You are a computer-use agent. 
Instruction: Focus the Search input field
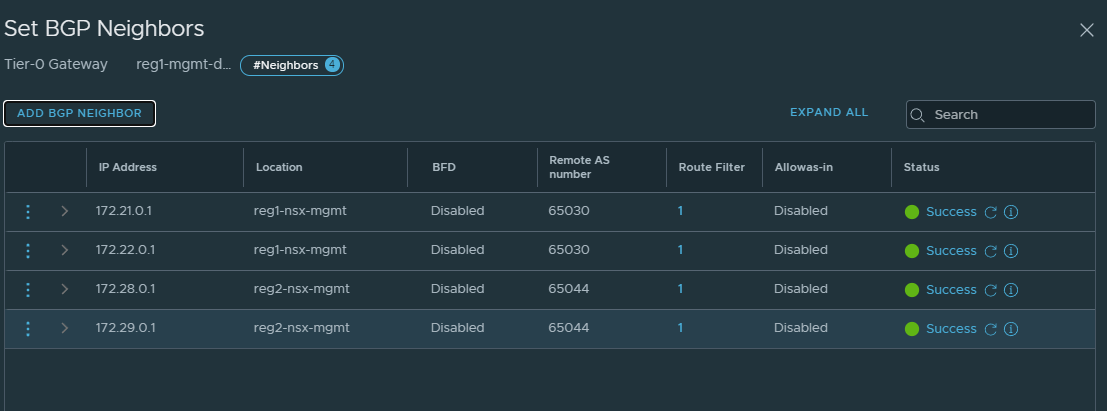coord(1000,114)
